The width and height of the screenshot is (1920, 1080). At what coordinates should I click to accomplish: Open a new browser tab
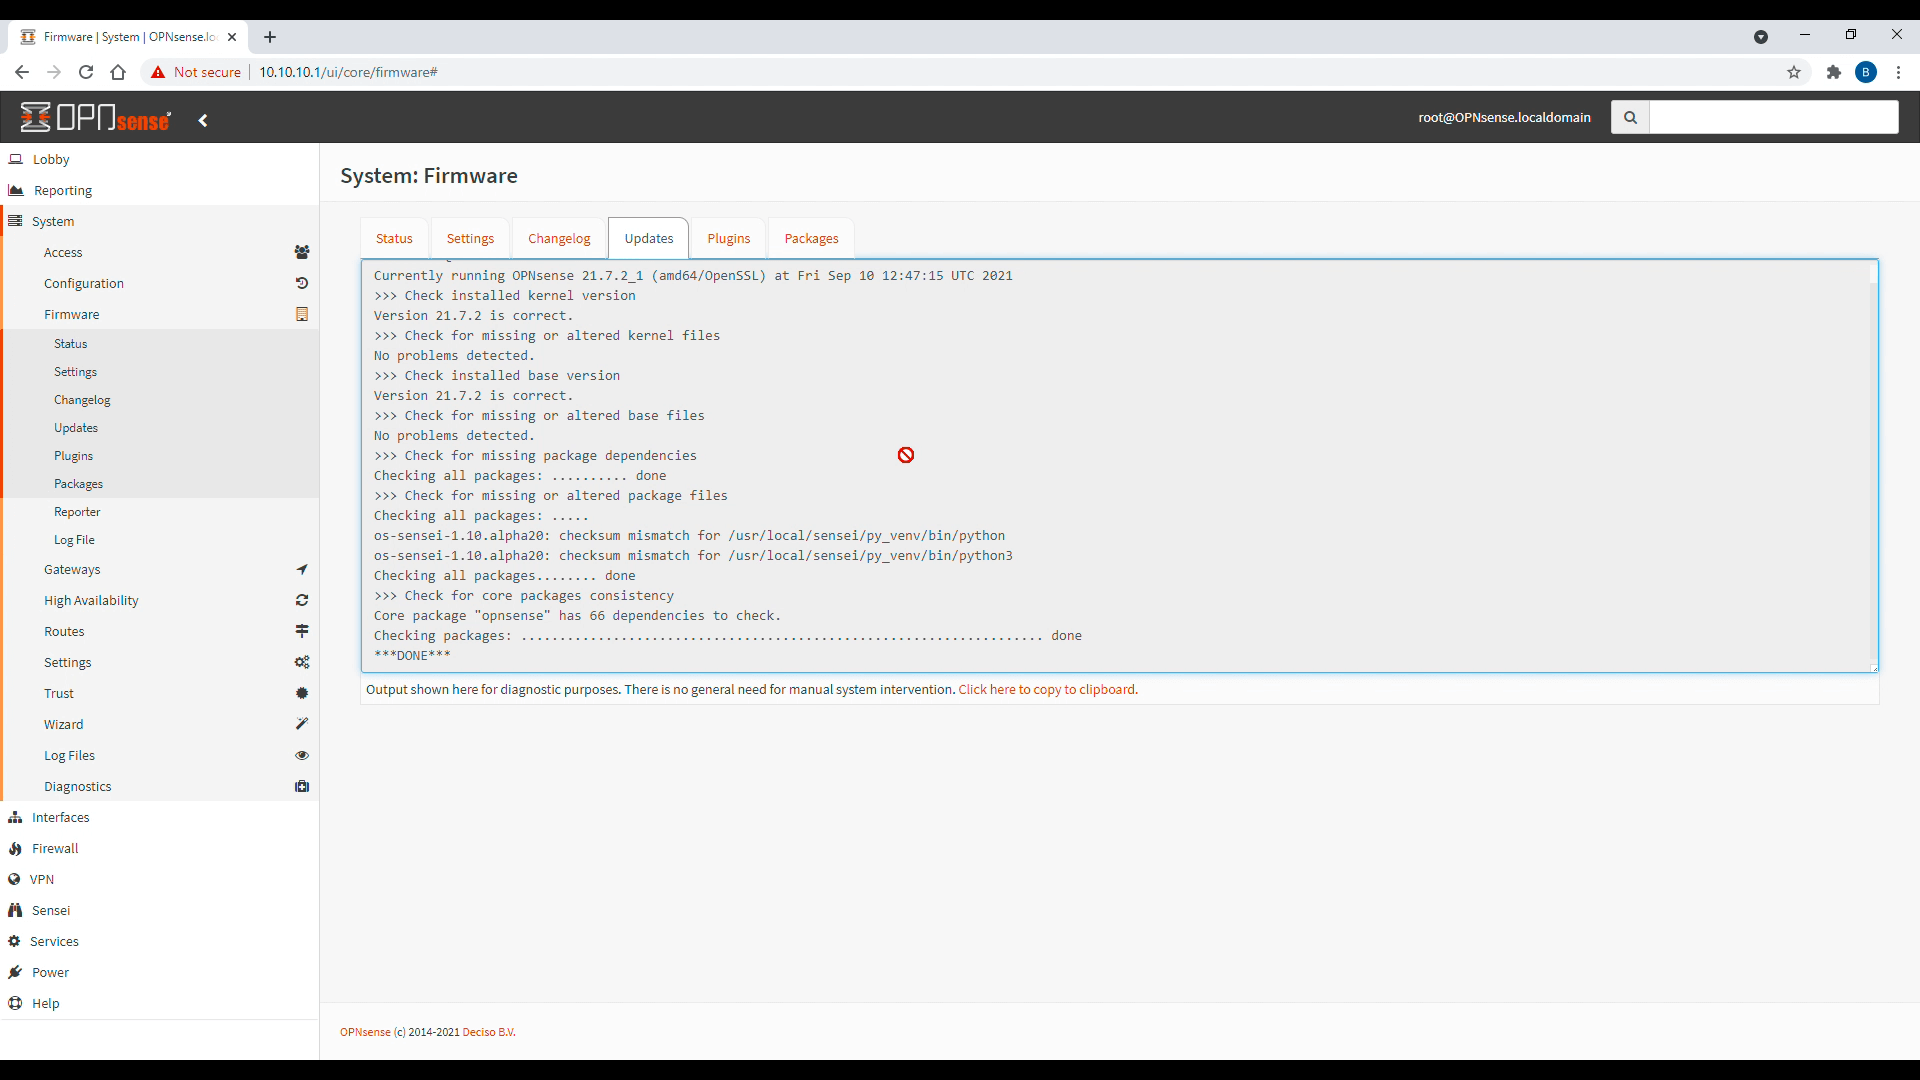(x=270, y=37)
